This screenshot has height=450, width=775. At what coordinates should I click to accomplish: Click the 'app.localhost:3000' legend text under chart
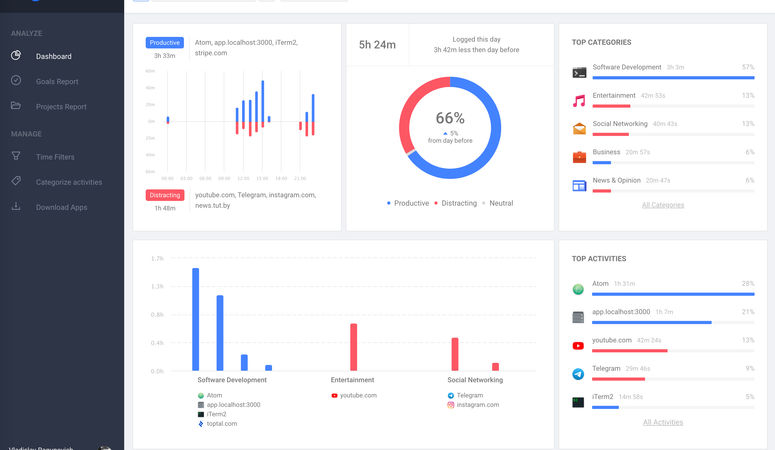[x=233, y=405]
